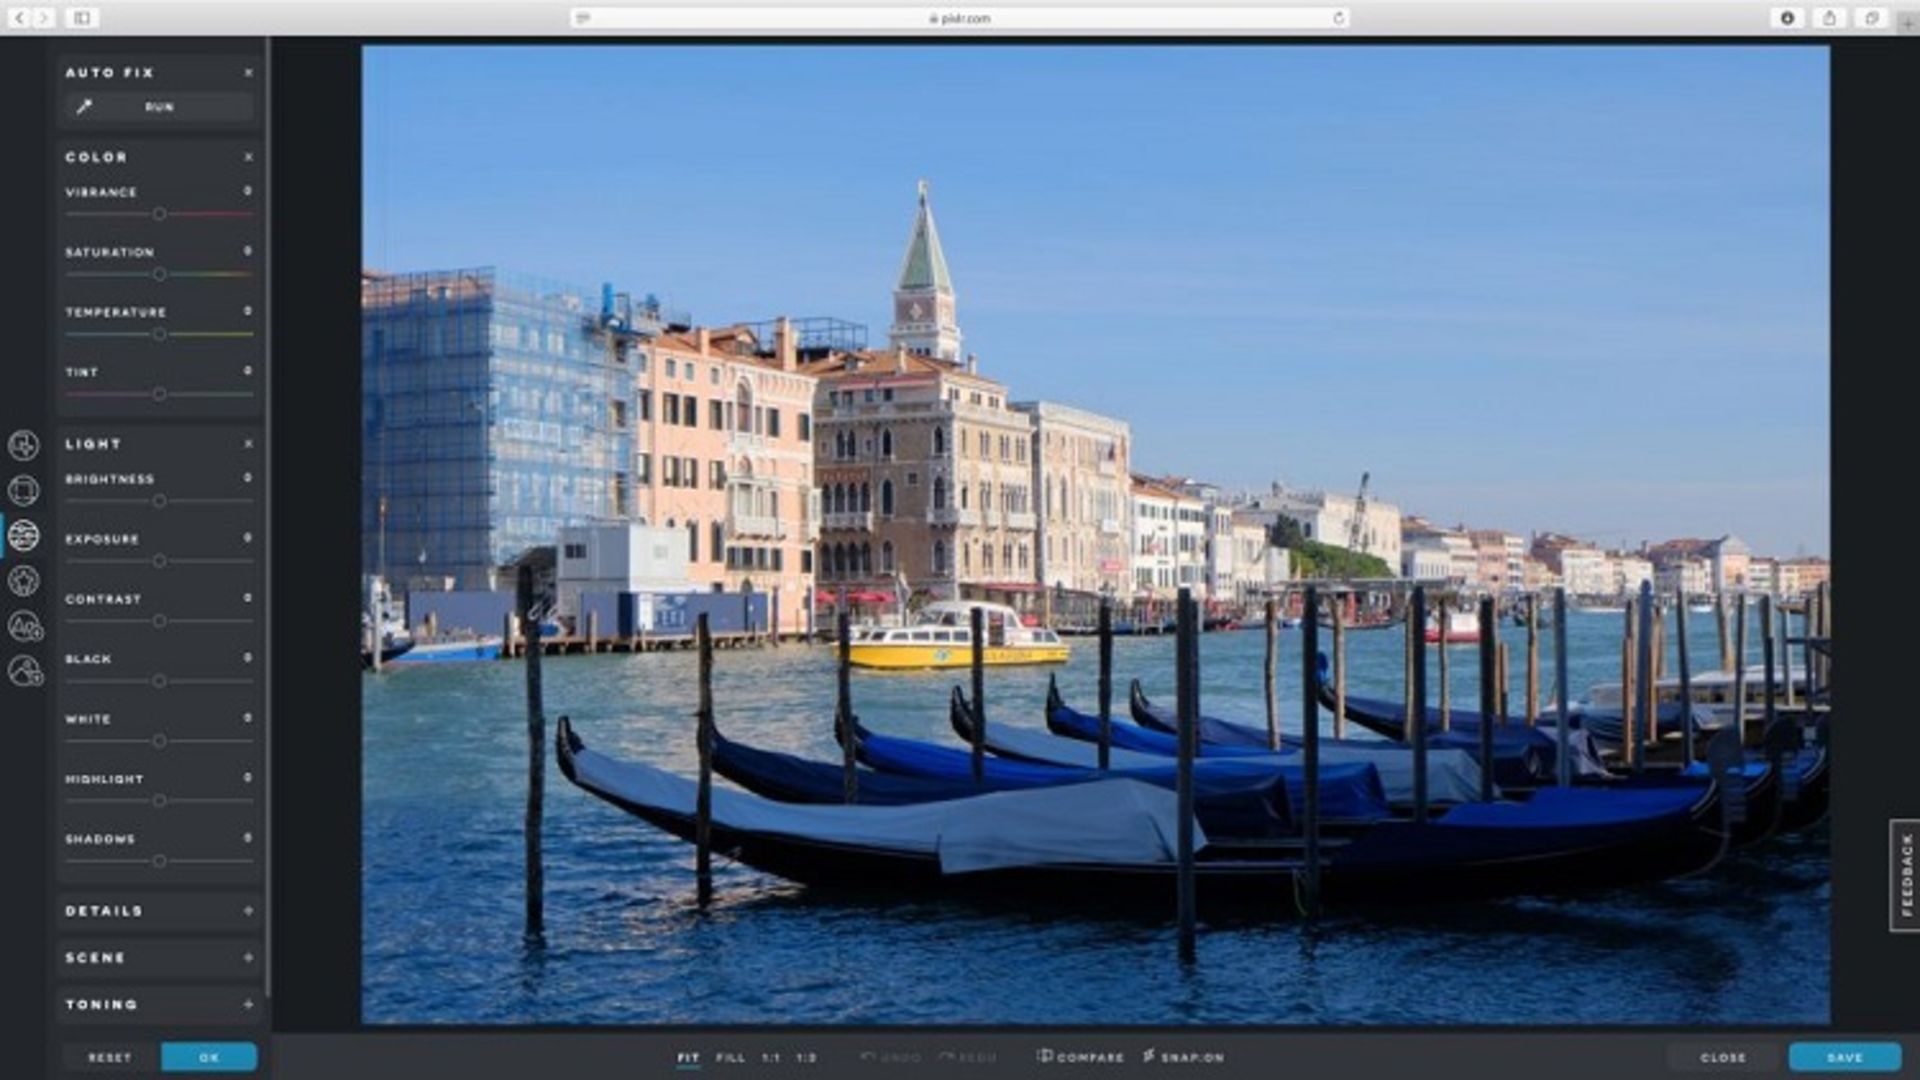Click the Shadows value number
The width and height of the screenshot is (1920, 1080).
coord(248,838)
